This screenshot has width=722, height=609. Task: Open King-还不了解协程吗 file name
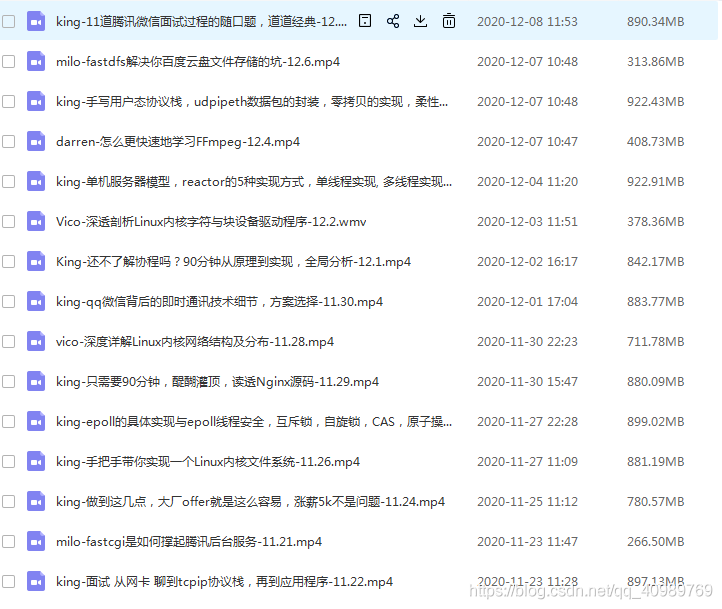pyautogui.click(x=233, y=262)
